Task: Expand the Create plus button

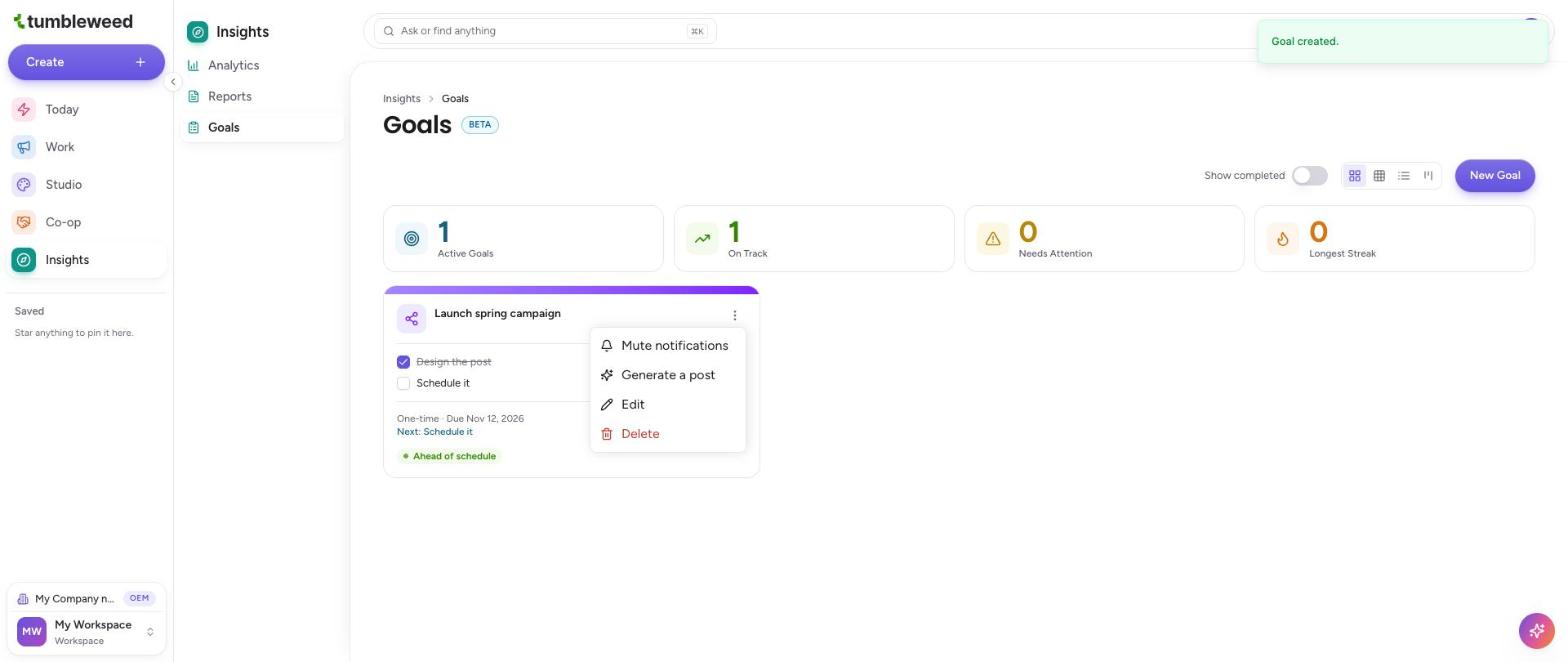Action: 140,62
